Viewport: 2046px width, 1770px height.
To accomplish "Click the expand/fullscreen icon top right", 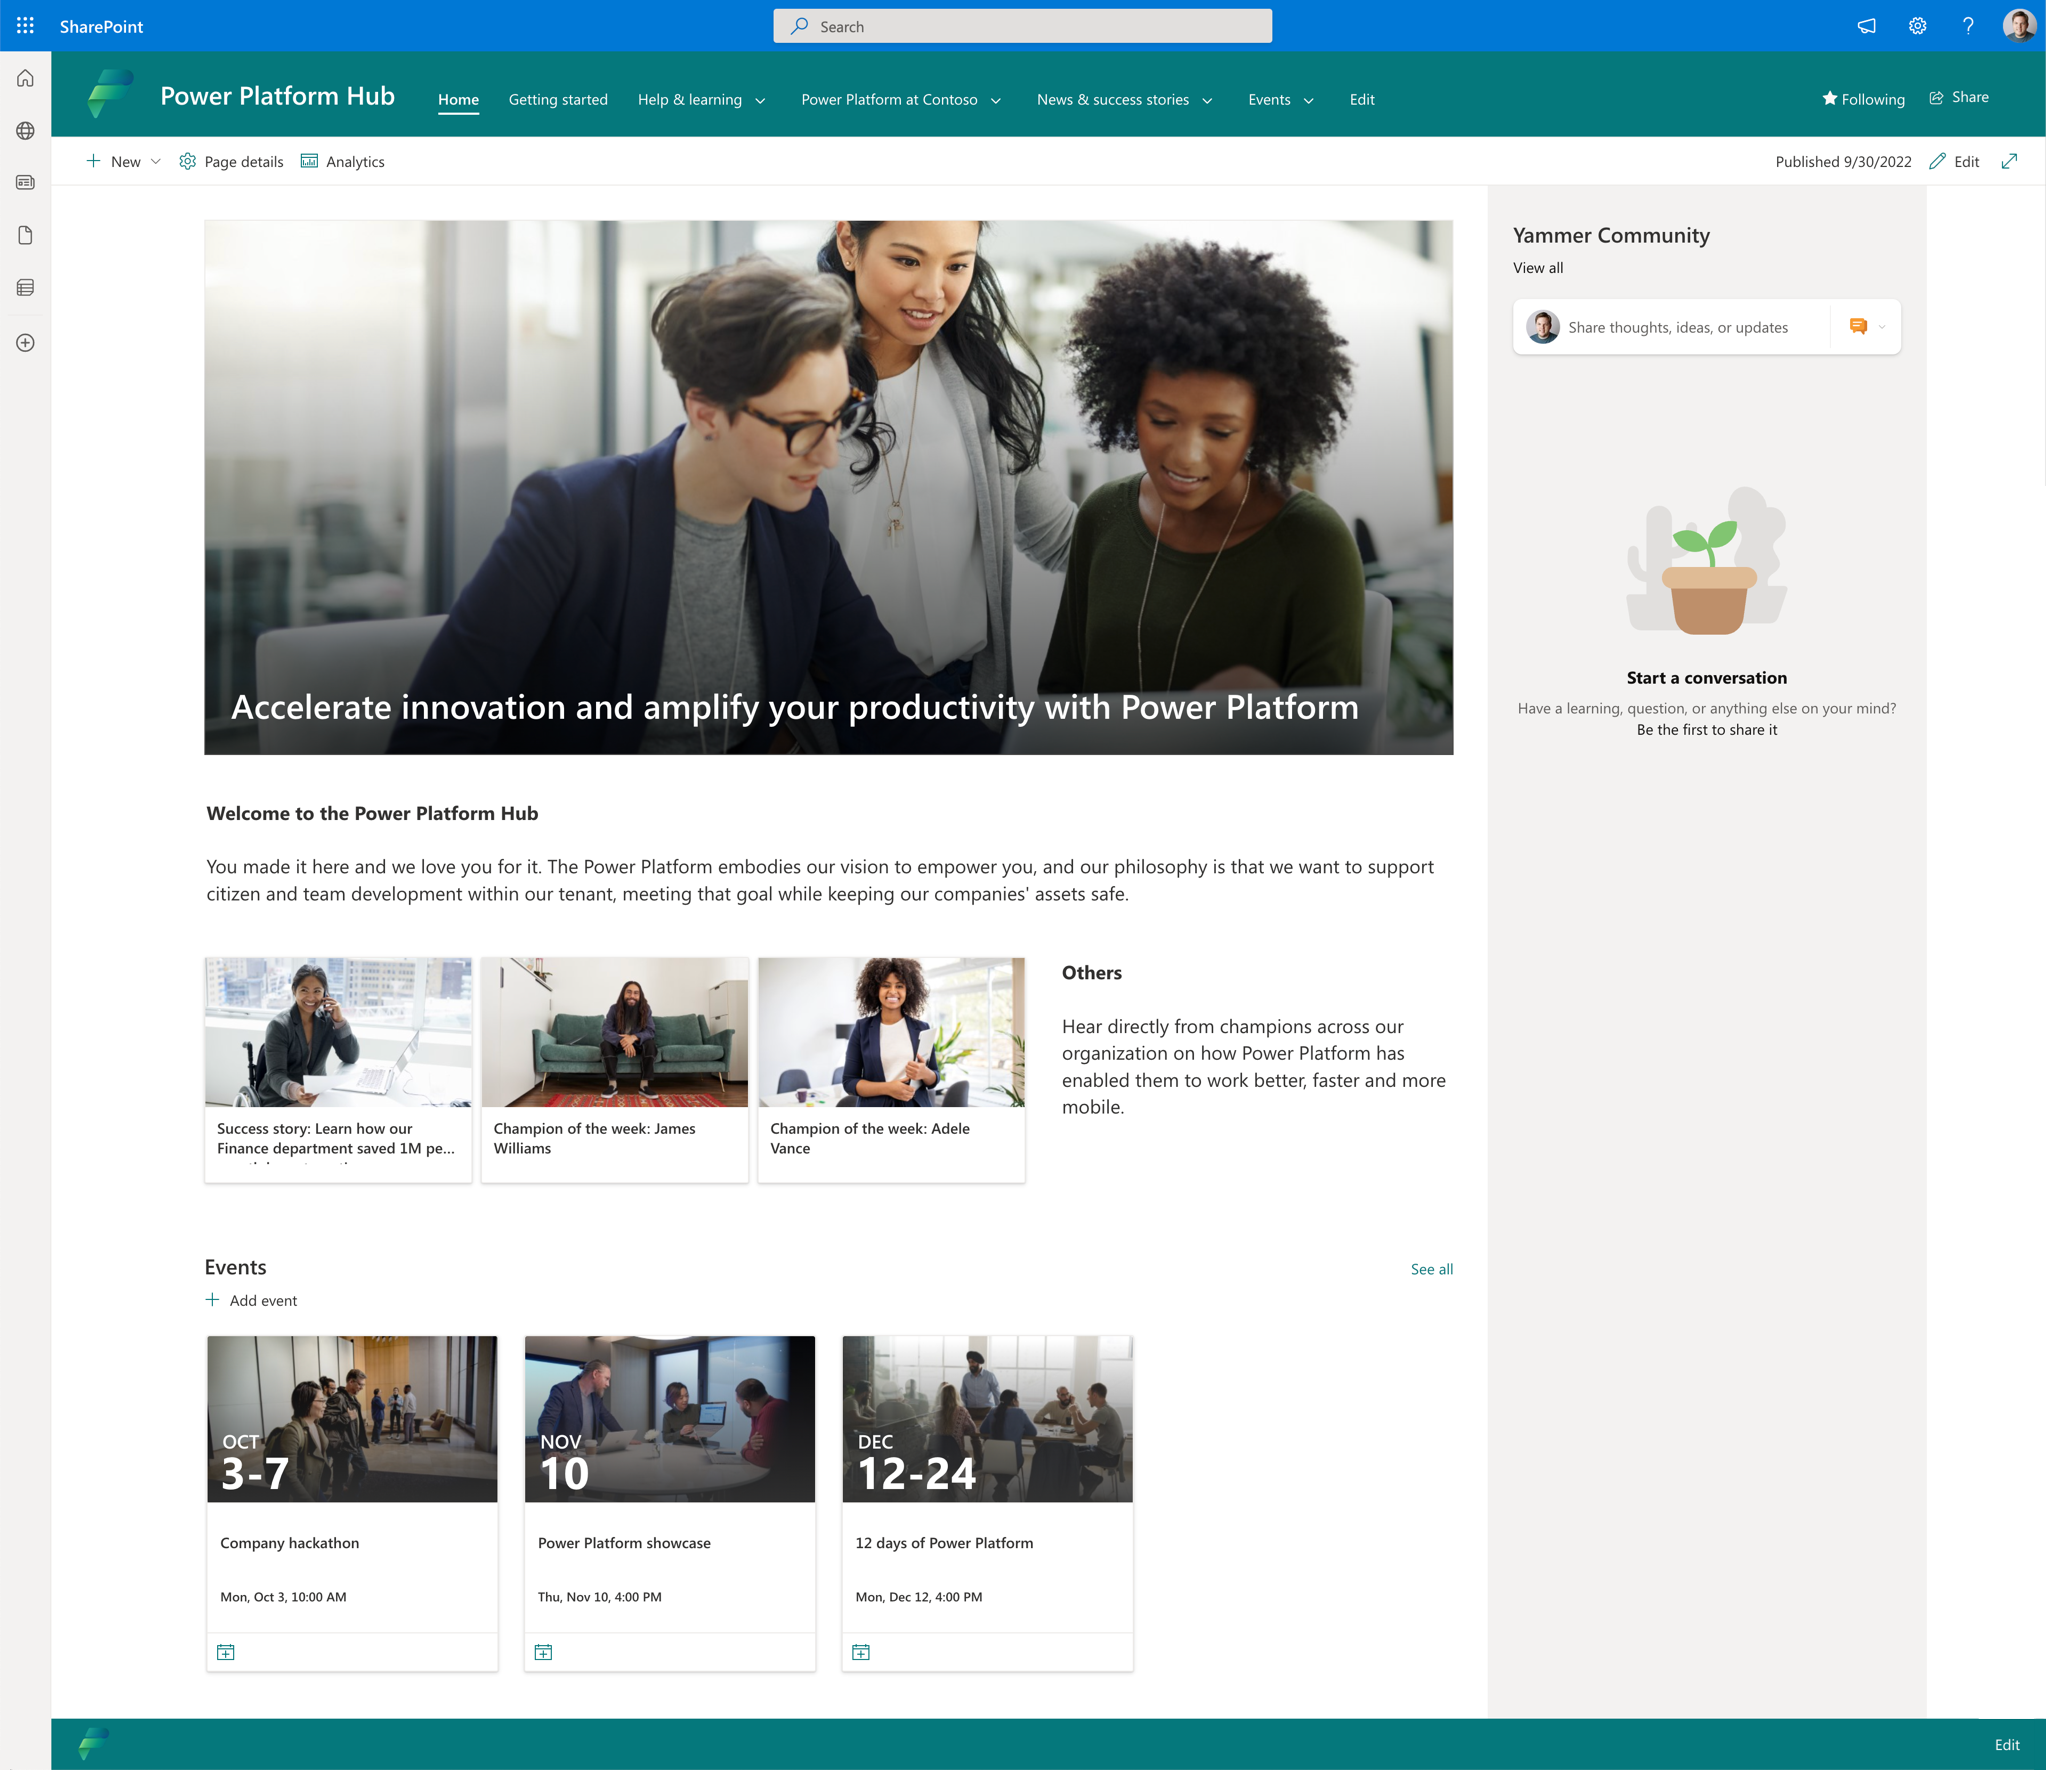I will 2016,160.
